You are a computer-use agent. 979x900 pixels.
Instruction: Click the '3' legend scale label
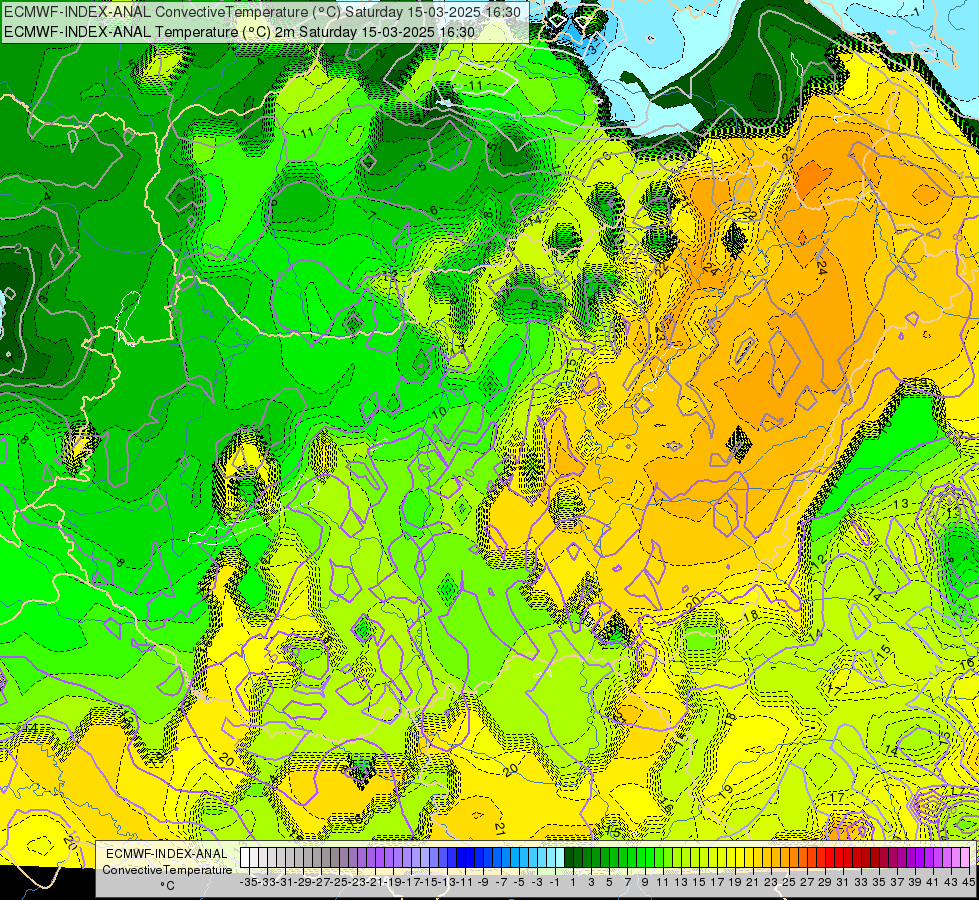(x=591, y=883)
